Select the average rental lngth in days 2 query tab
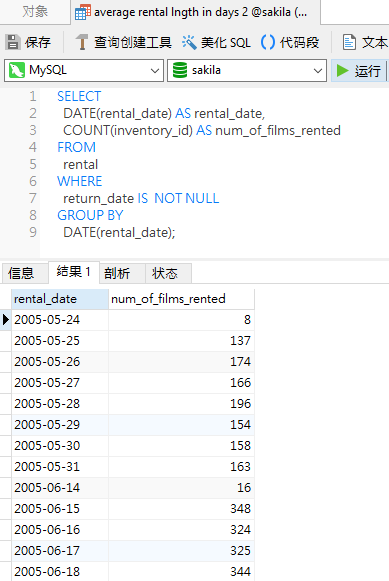 pos(196,12)
